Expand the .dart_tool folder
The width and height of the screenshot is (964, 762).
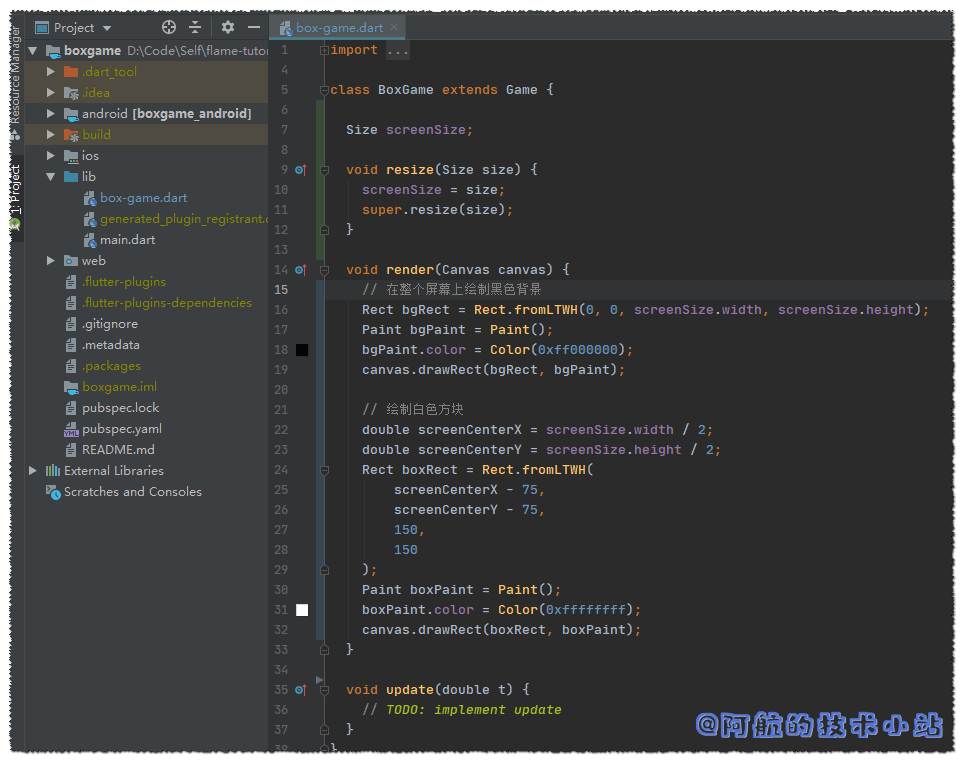pyautogui.click(x=51, y=72)
